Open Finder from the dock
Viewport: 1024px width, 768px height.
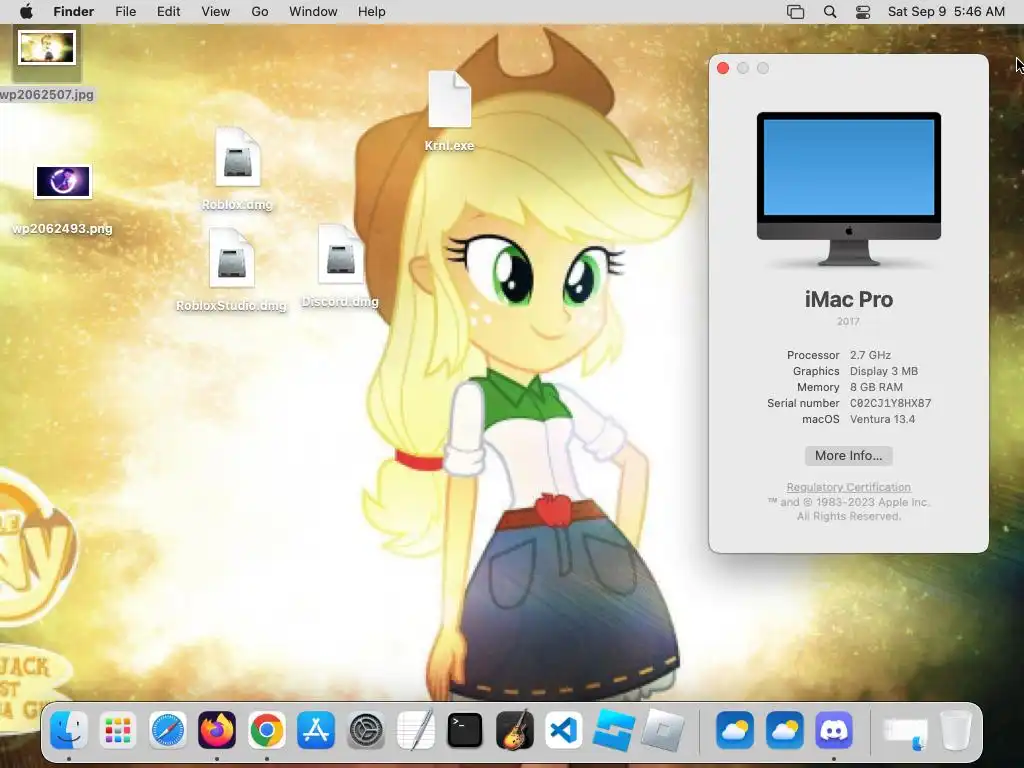(69, 729)
